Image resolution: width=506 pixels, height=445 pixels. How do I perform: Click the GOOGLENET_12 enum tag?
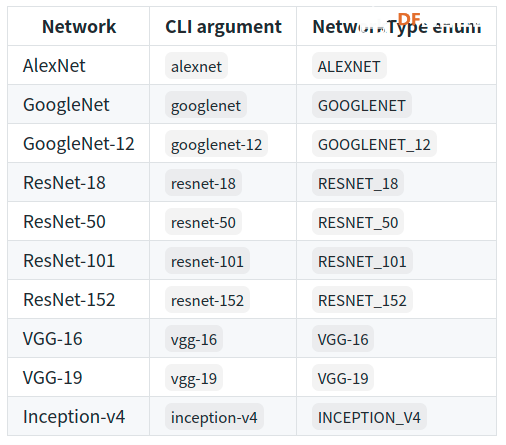tap(374, 144)
